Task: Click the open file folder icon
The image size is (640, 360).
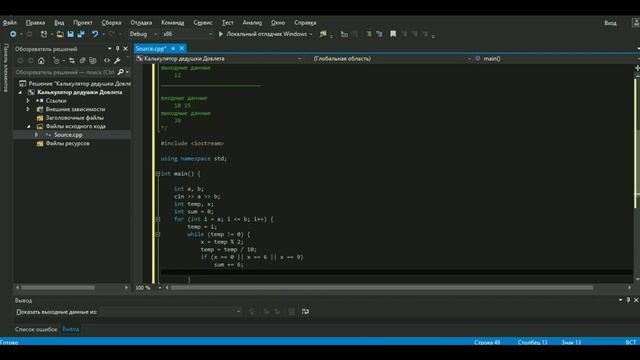Action: point(60,34)
